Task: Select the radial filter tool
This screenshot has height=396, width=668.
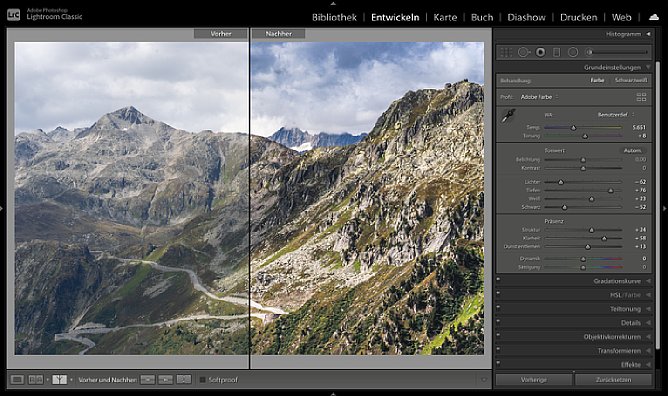Action: (573, 52)
